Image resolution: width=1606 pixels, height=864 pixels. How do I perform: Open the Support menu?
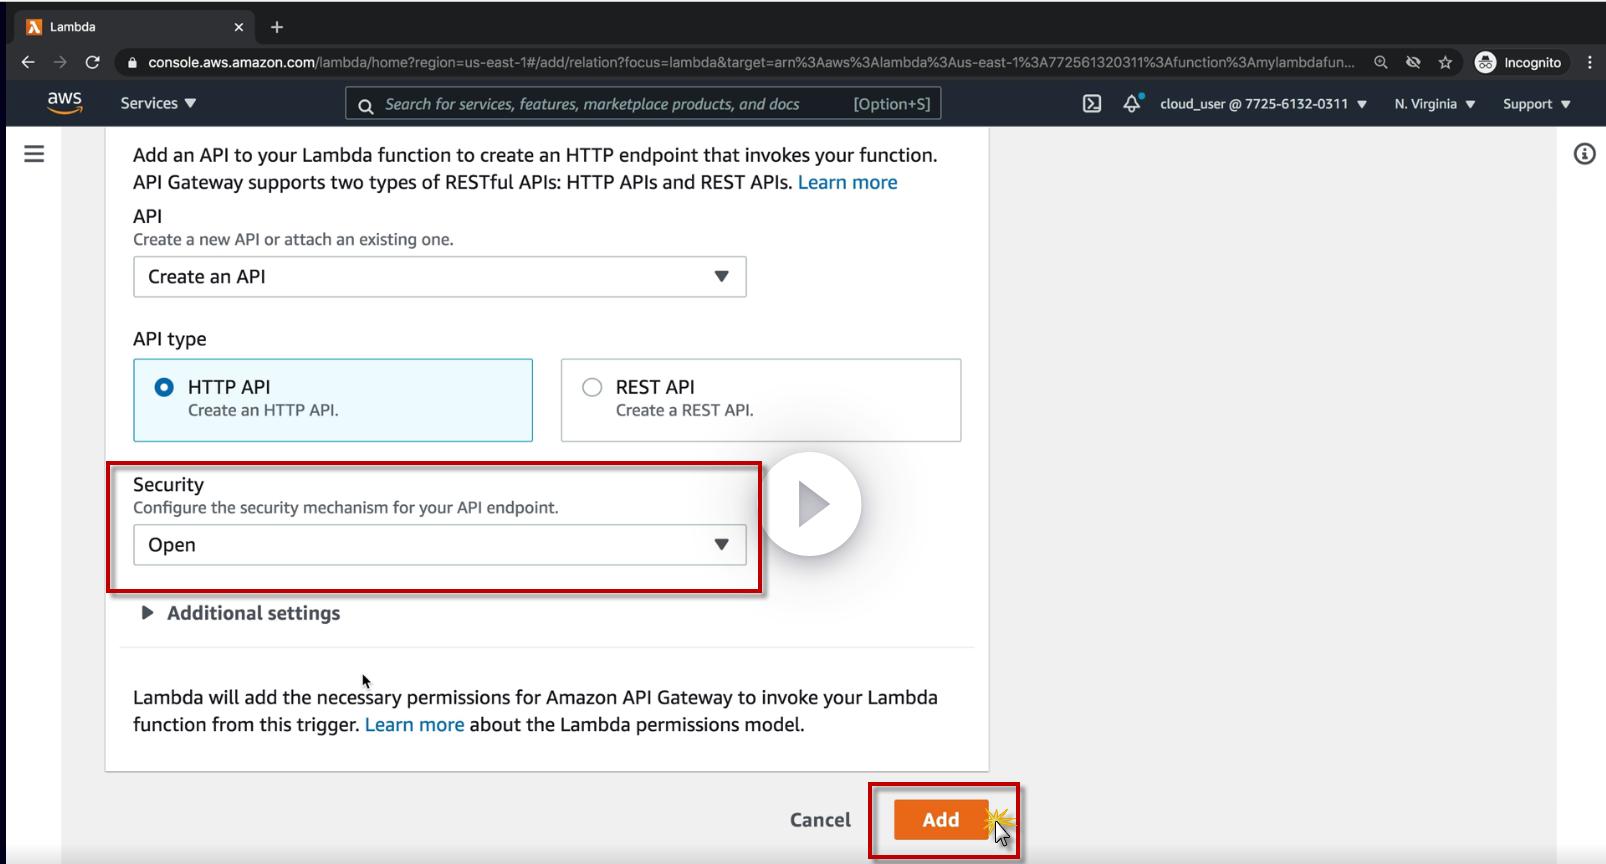[x=1537, y=103]
